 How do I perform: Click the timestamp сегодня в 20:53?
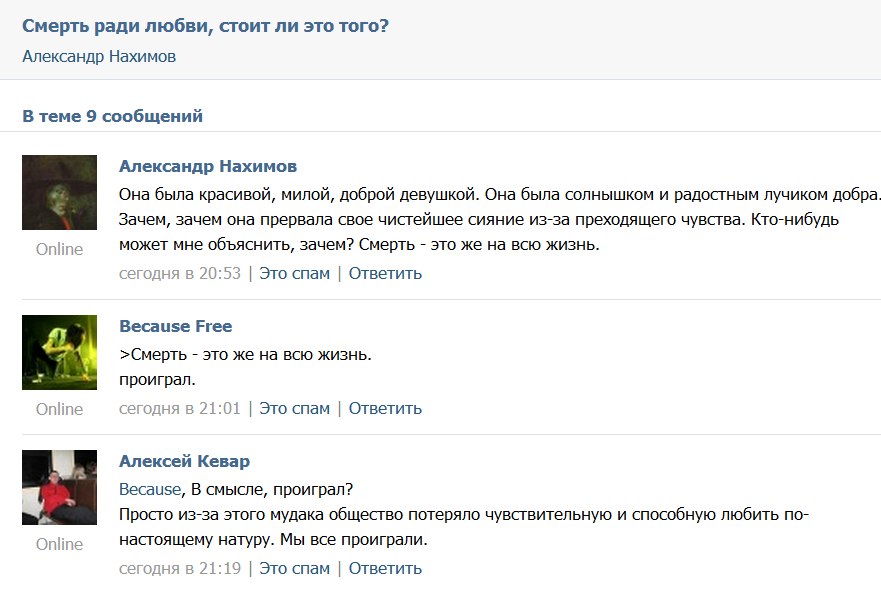(x=180, y=273)
